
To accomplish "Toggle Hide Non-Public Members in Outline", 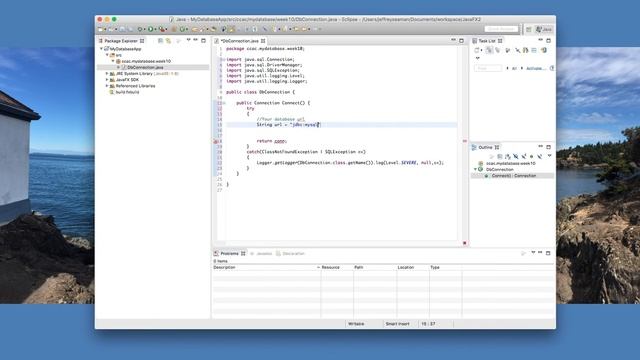I will click(531, 156).
